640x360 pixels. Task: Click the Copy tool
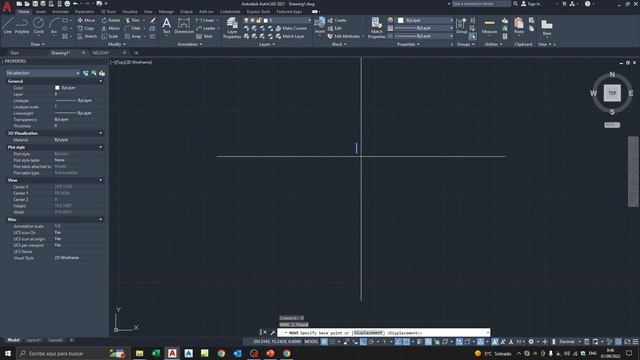click(x=86, y=28)
